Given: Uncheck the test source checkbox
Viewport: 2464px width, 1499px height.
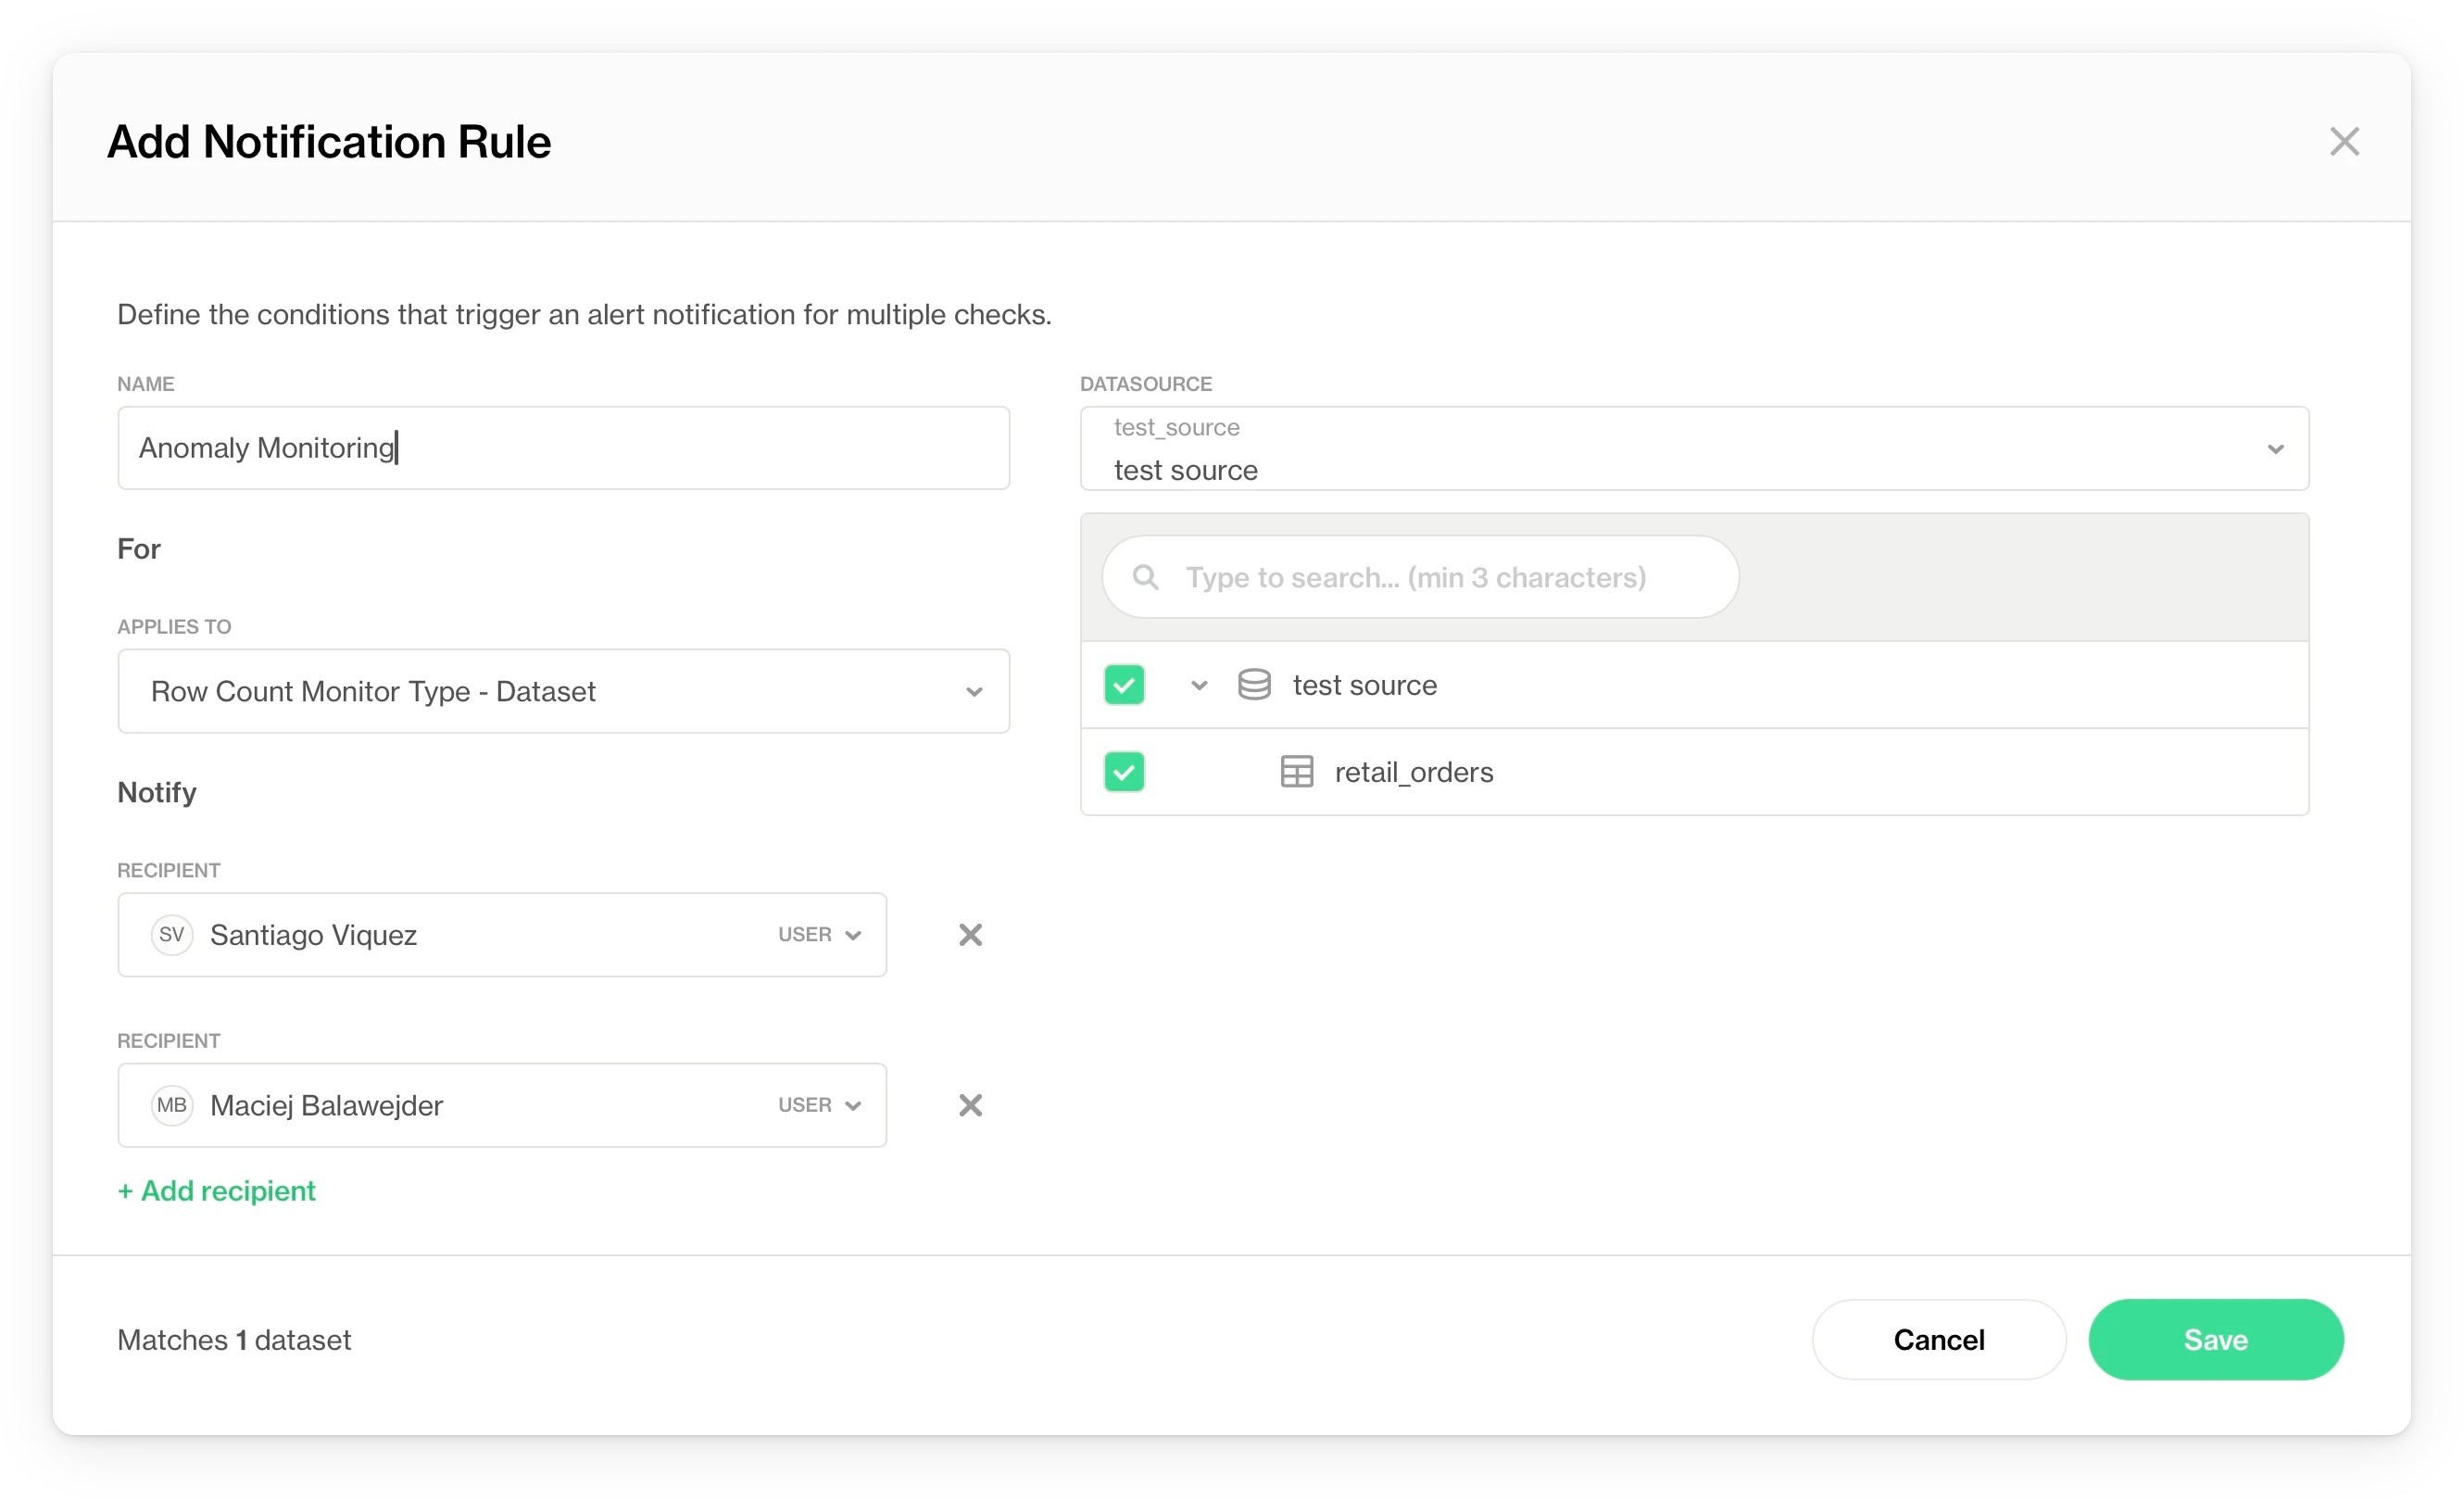Looking at the screenshot, I should 1124,685.
